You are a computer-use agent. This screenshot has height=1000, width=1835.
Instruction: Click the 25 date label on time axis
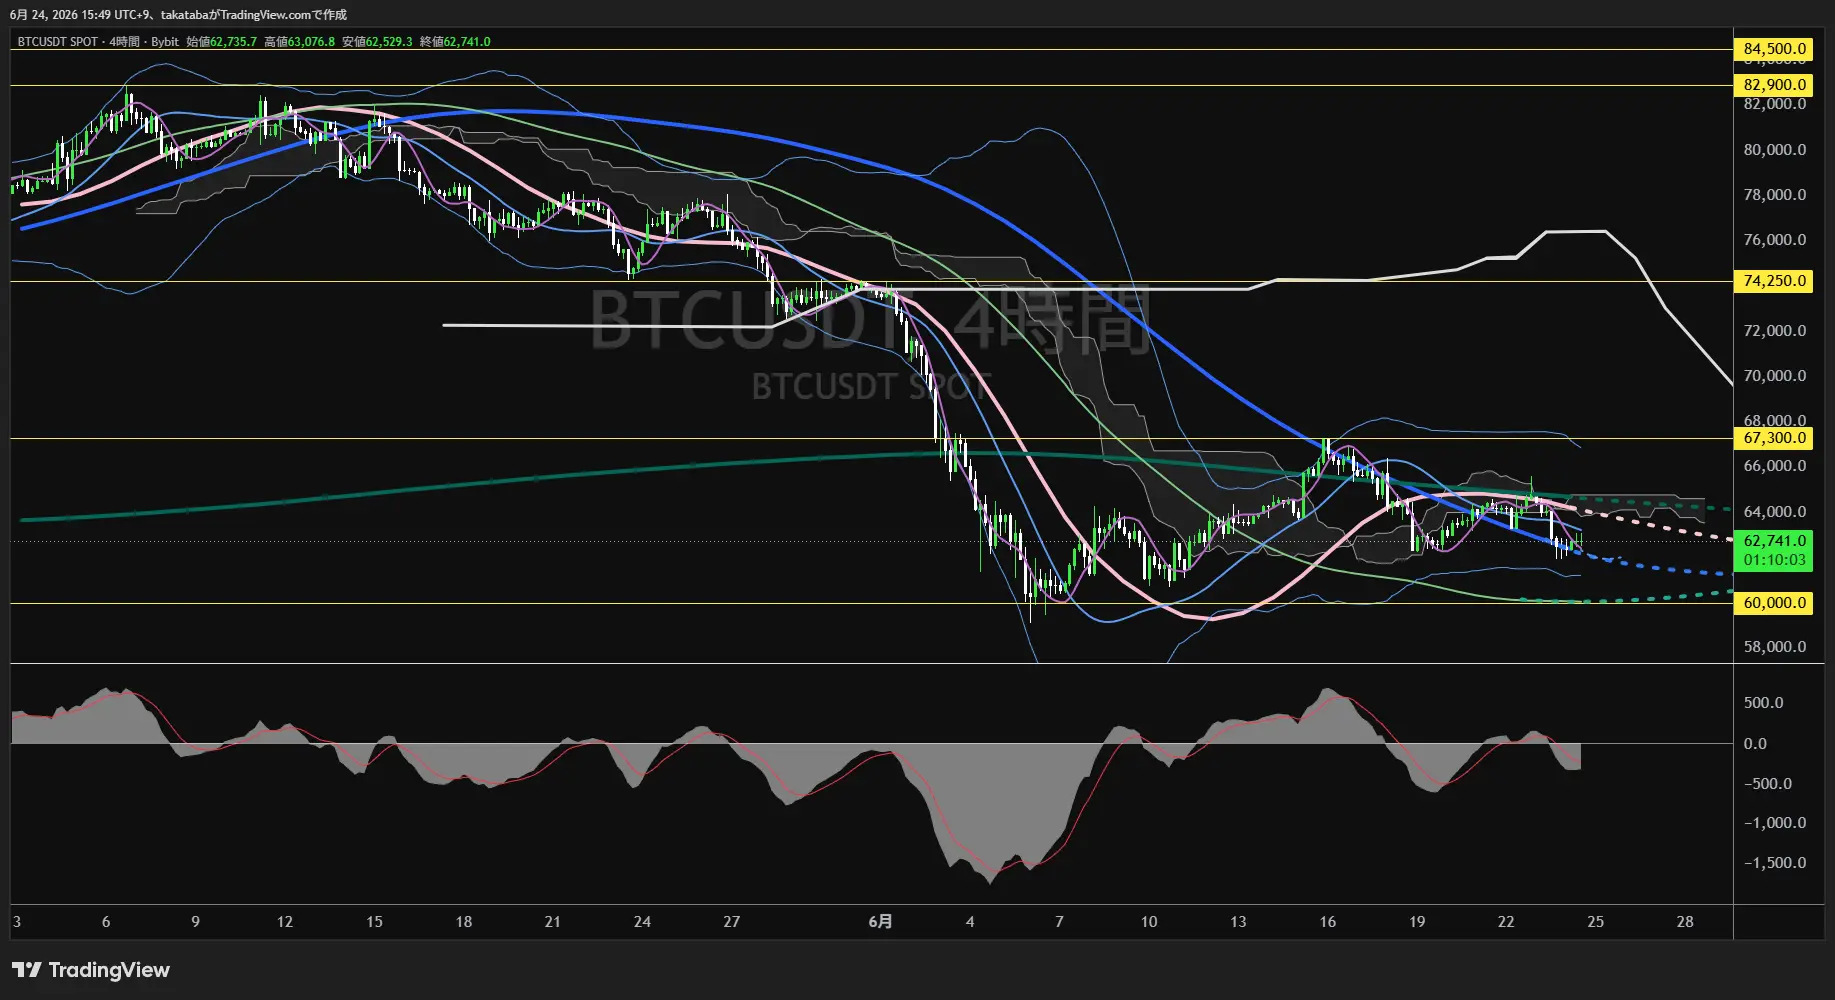[1596, 922]
